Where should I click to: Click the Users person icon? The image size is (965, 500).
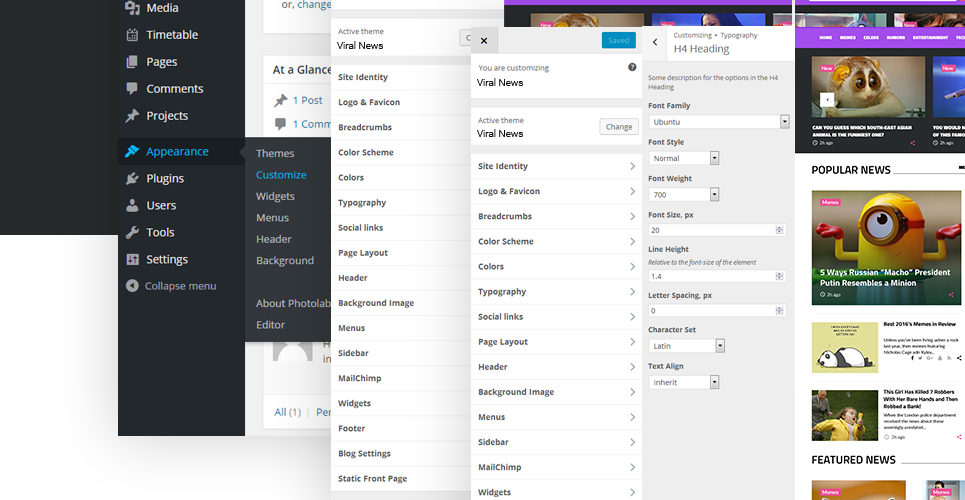click(132, 205)
